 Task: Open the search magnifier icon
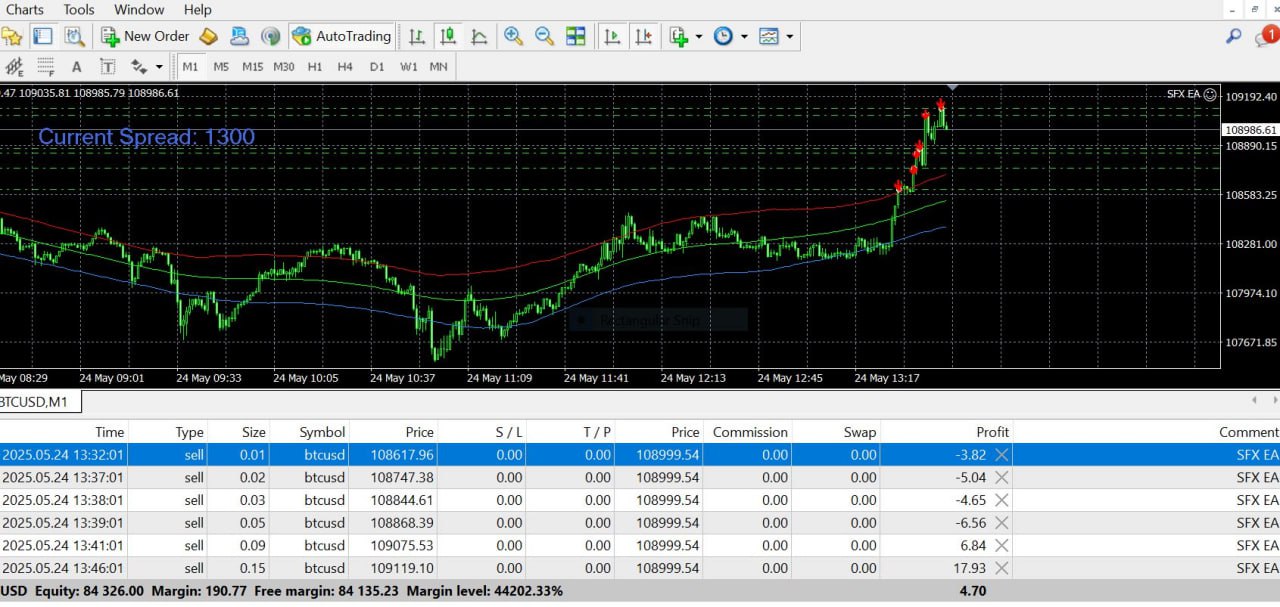click(1234, 36)
